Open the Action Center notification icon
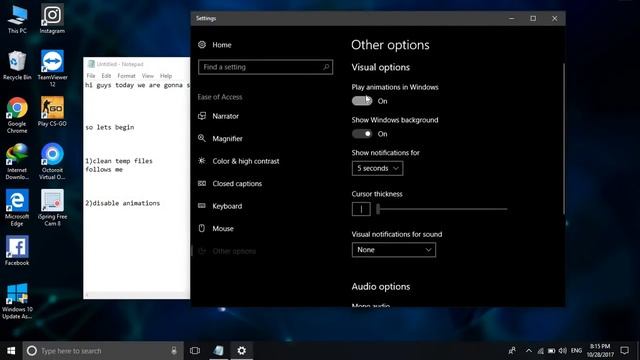 coord(624,351)
